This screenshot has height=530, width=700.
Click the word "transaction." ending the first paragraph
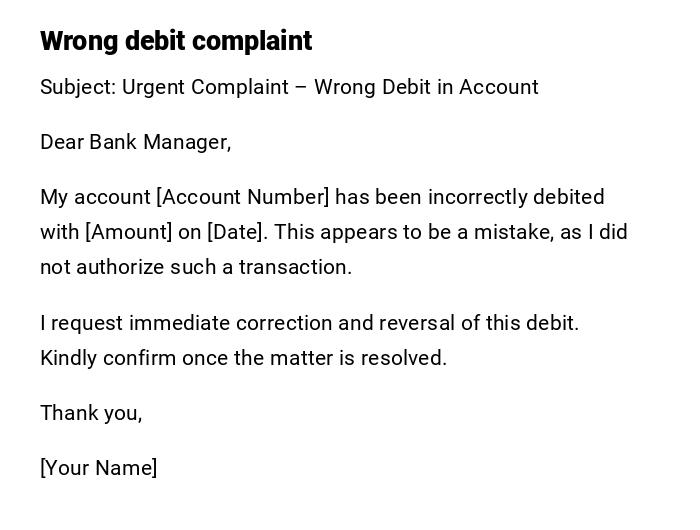tap(295, 267)
